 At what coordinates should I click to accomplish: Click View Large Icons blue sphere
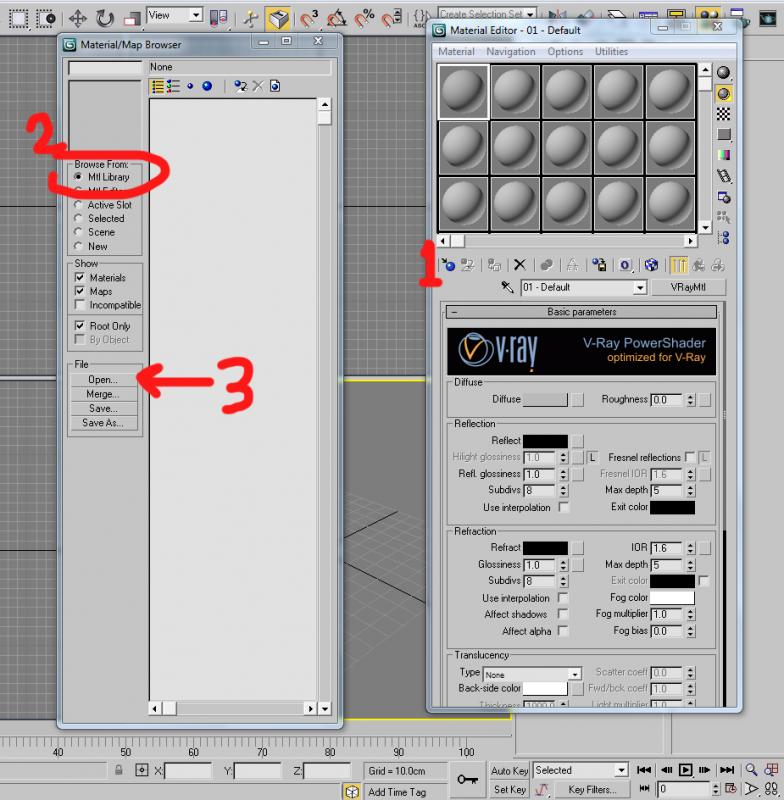(x=207, y=86)
